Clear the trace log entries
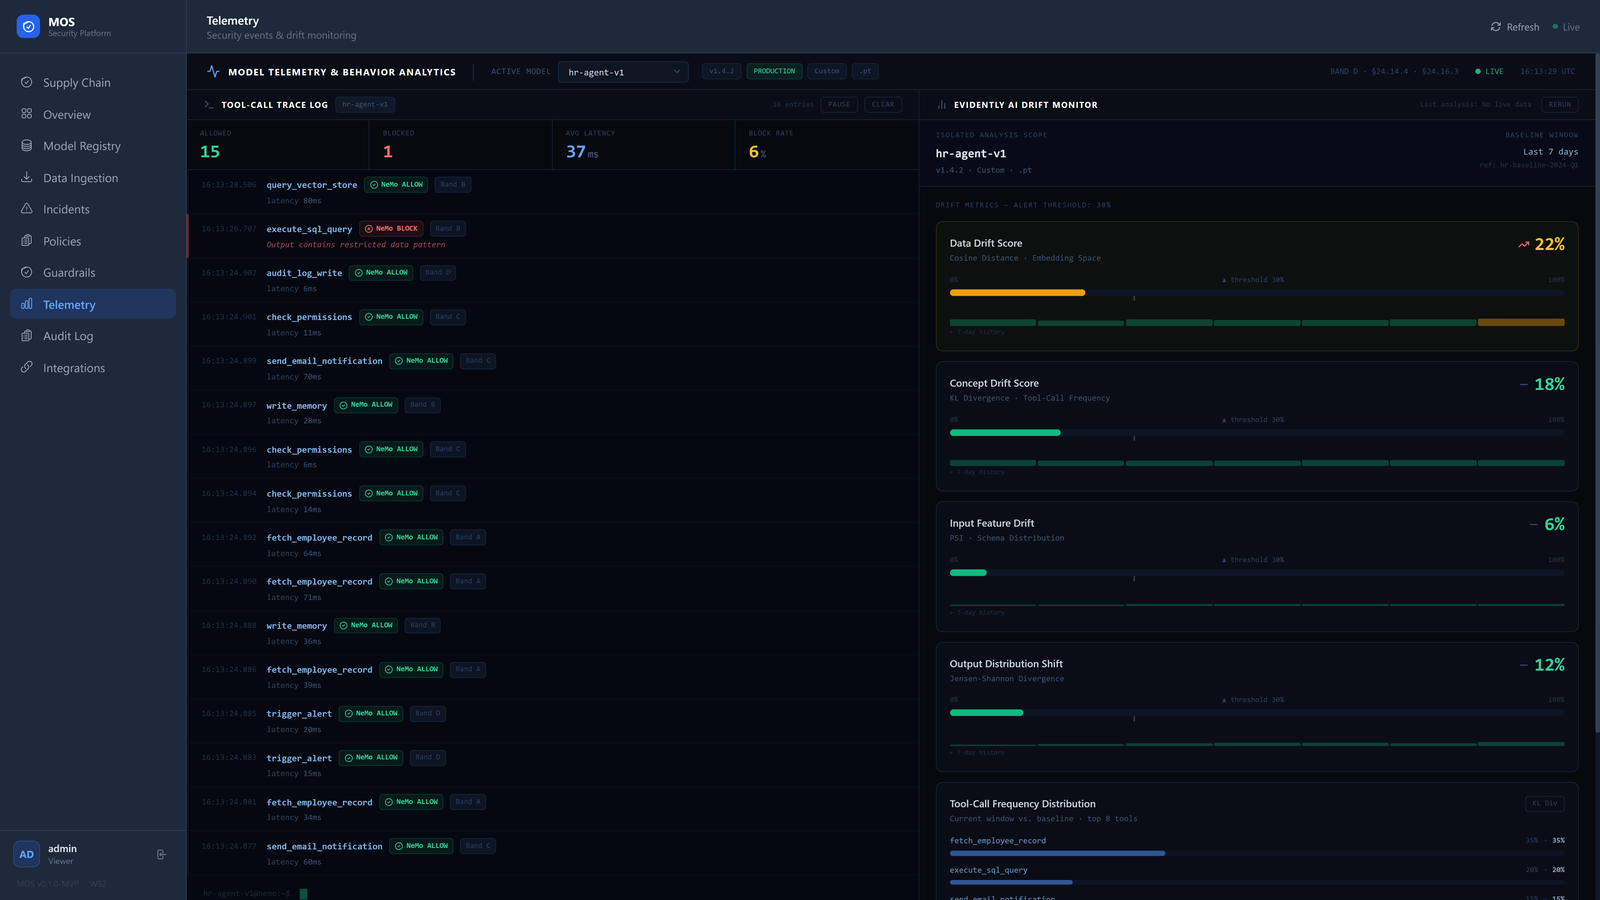The width and height of the screenshot is (1600, 900). point(883,104)
